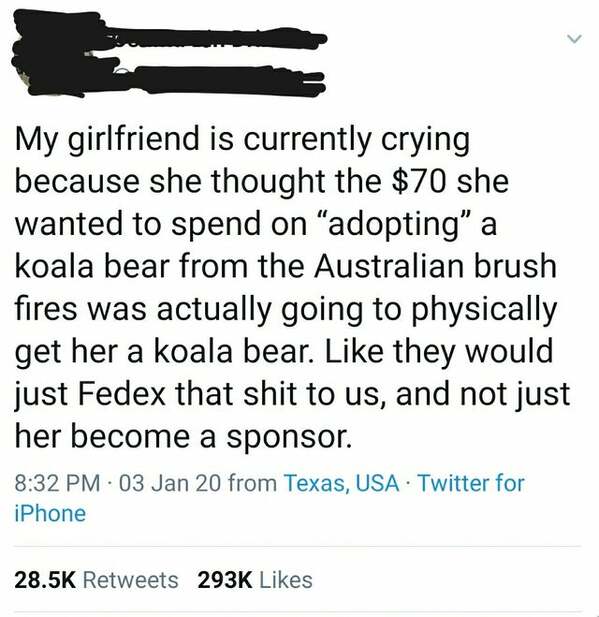Click the 8:32 PM timestamp
This screenshot has width=599, height=617.
click(x=57, y=483)
